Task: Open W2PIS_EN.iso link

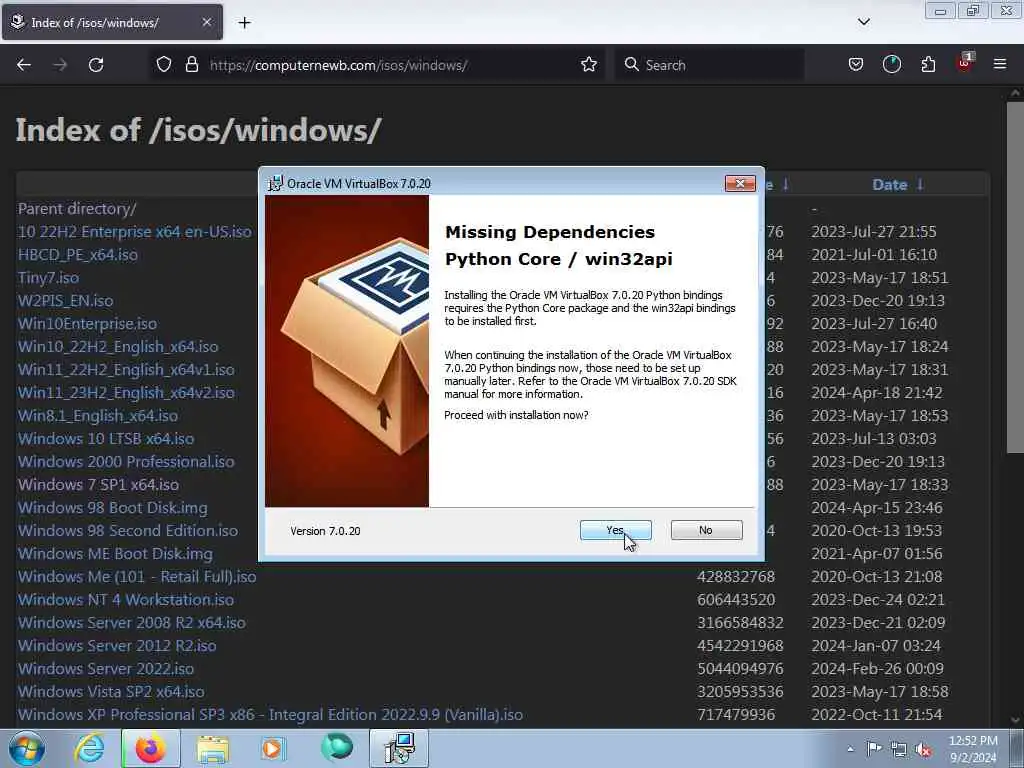Action: click(65, 300)
